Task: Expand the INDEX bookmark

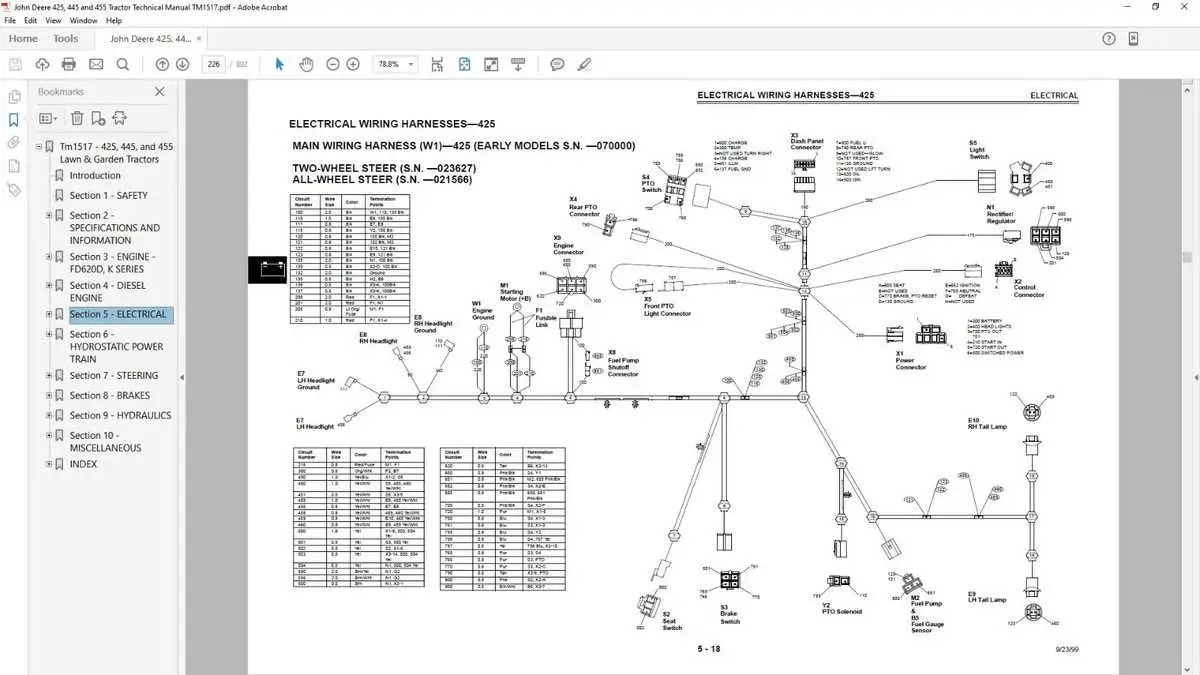Action: (49, 465)
